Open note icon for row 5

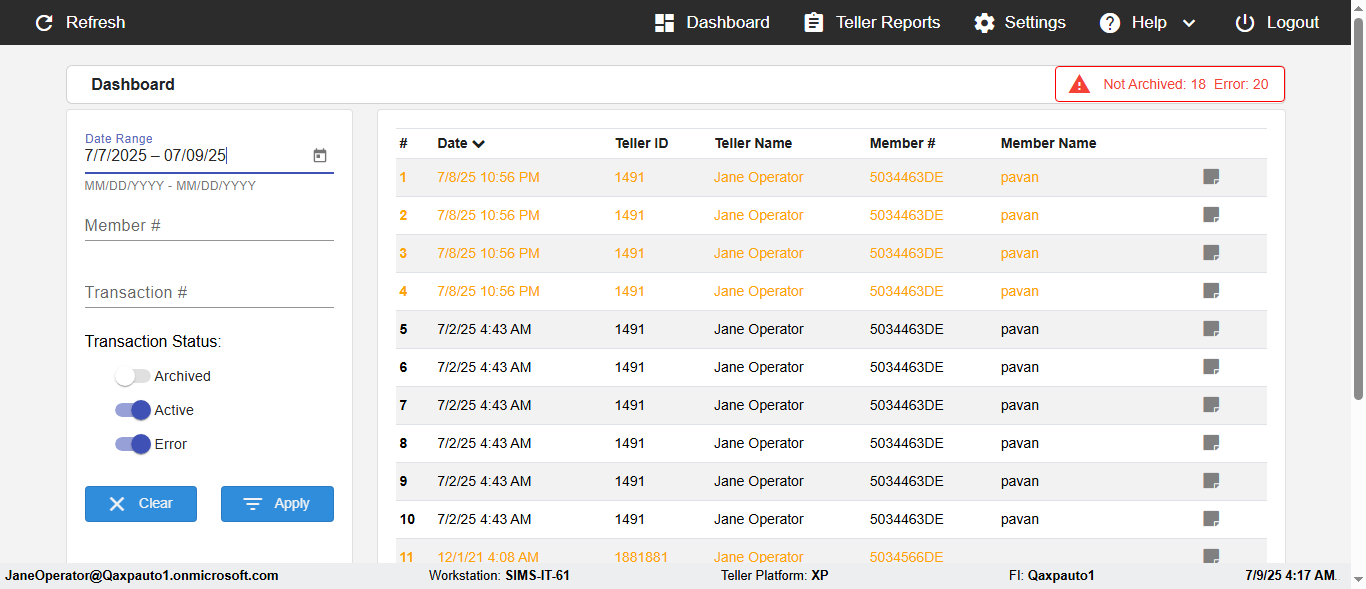click(x=1211, y=329)
